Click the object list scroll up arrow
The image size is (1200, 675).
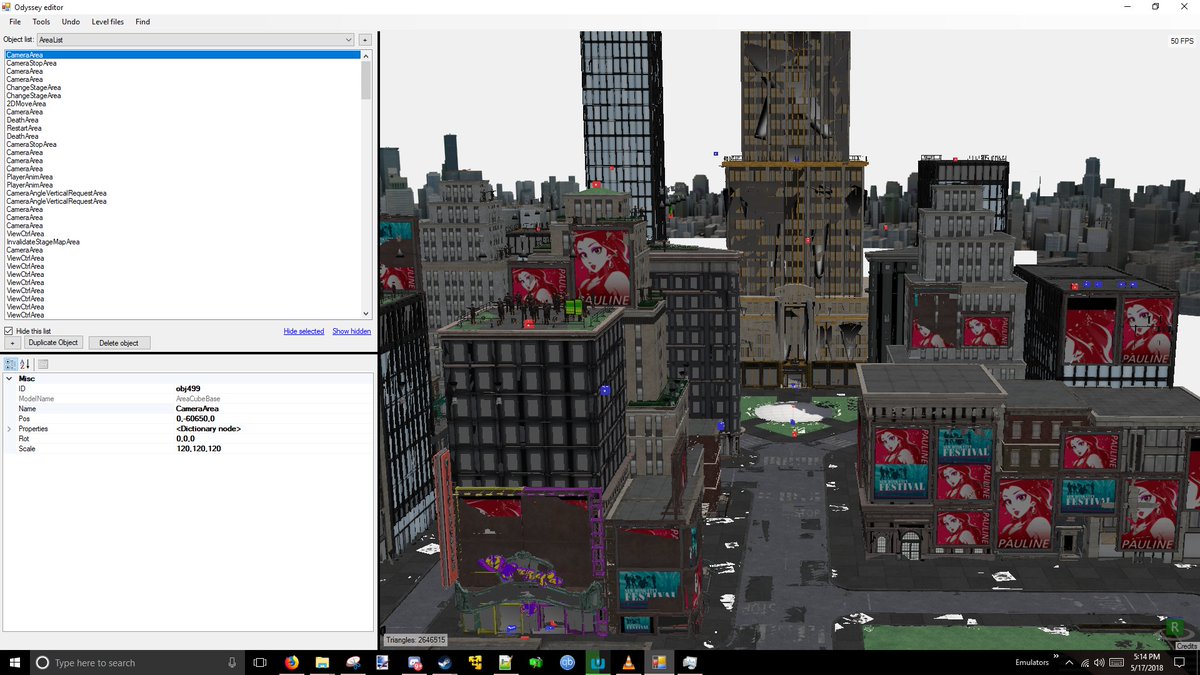coord(366,56)
